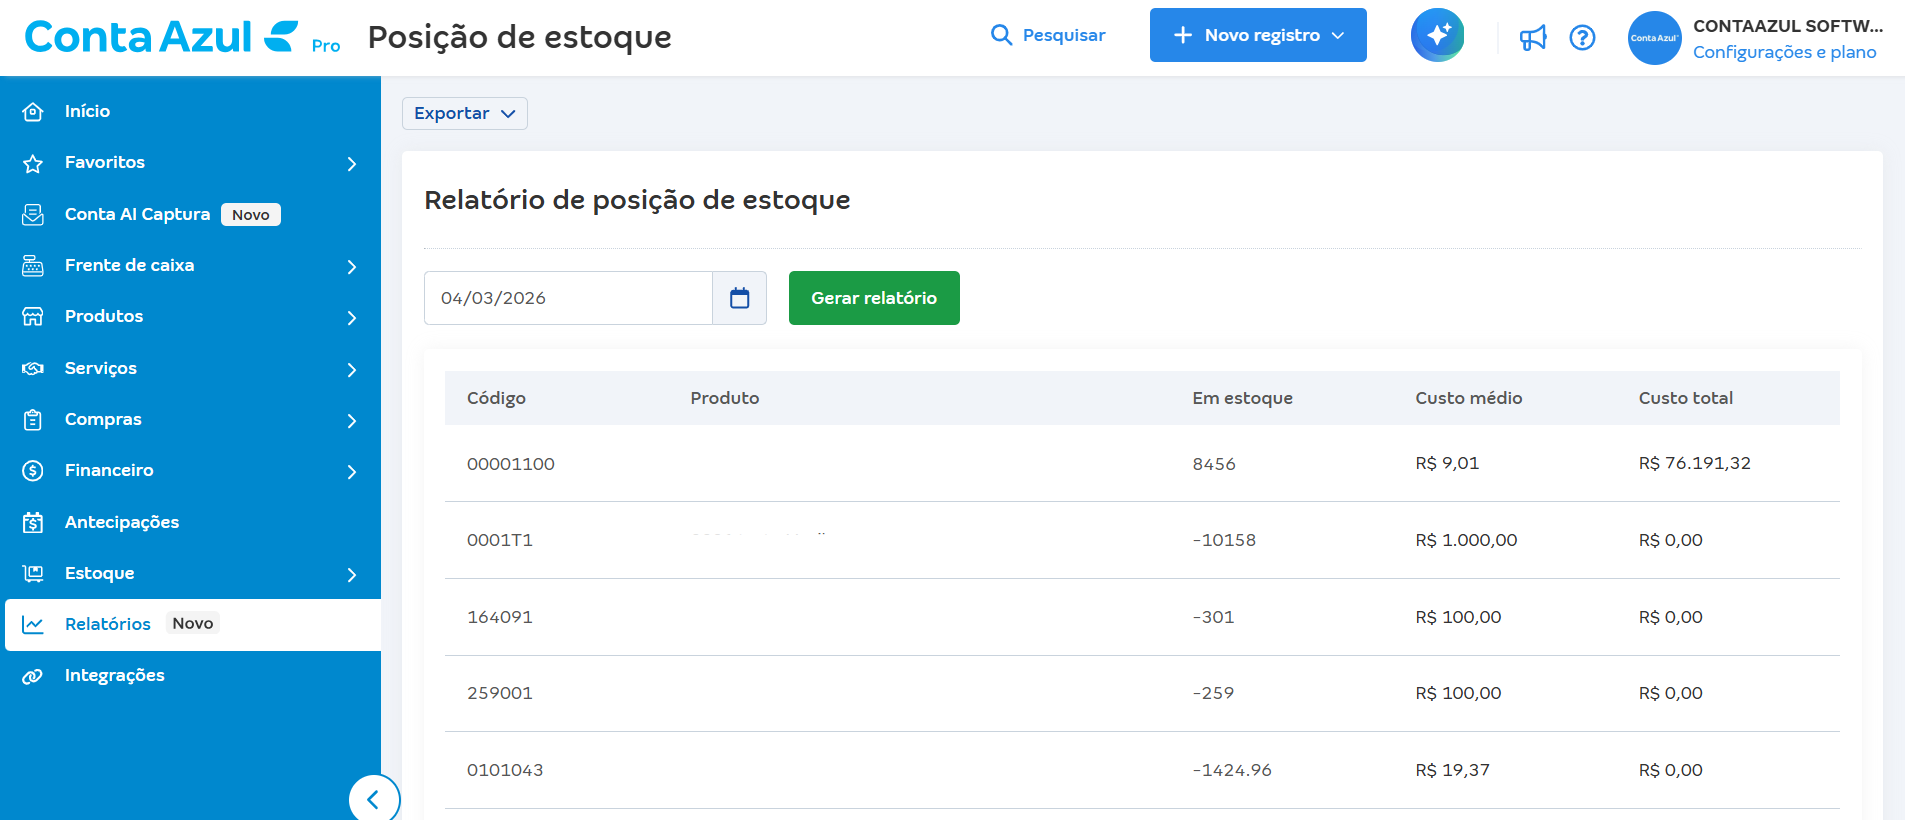This screenshot has width=1905, height=820.
Task: Open the Novo registro dropdown
Action: (1257, 35)
